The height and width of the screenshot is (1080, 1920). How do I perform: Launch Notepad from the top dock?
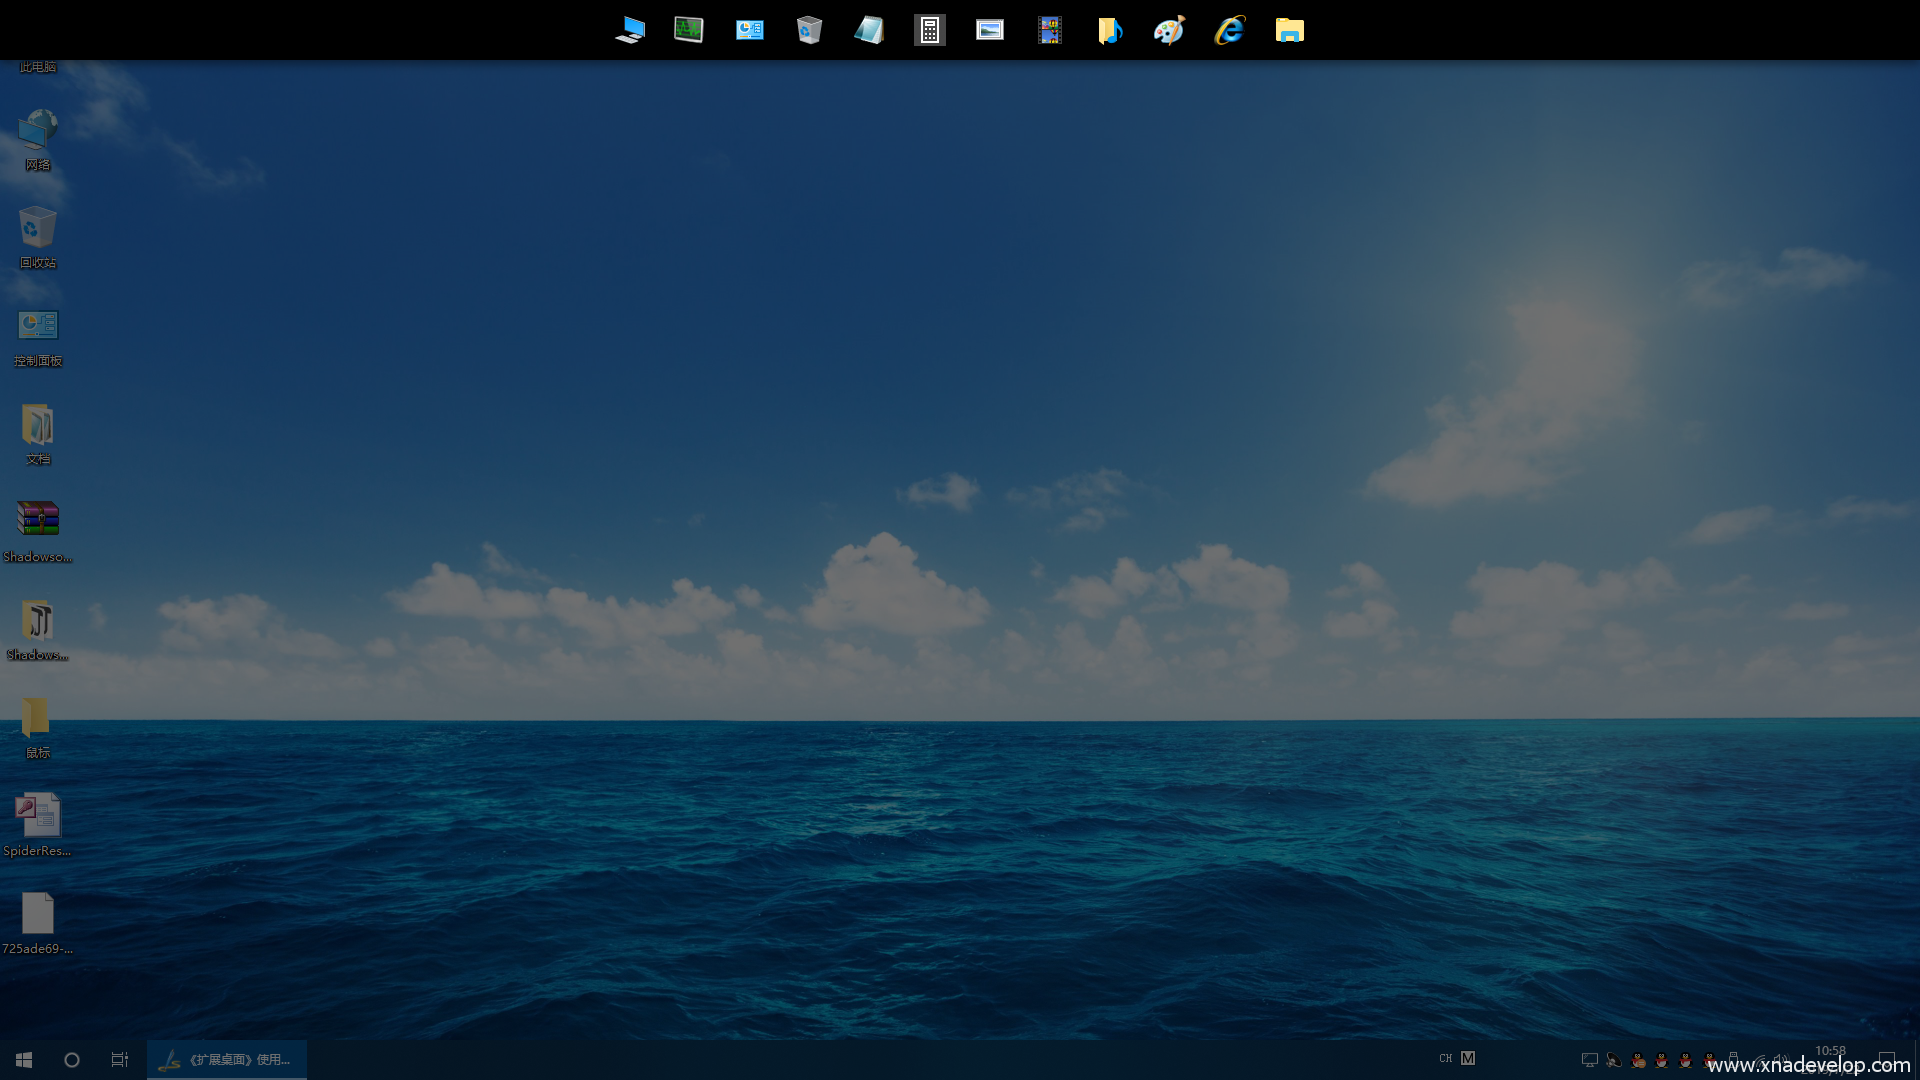pos(869,30)
